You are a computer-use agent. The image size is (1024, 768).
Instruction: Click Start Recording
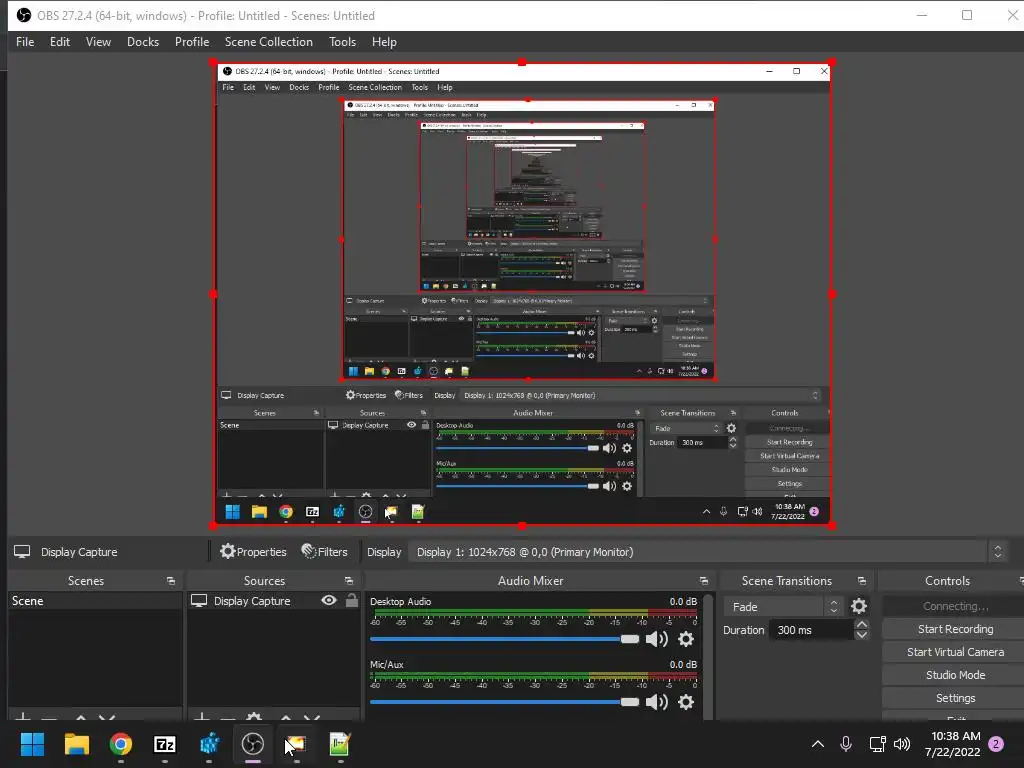tap(955, 629)
